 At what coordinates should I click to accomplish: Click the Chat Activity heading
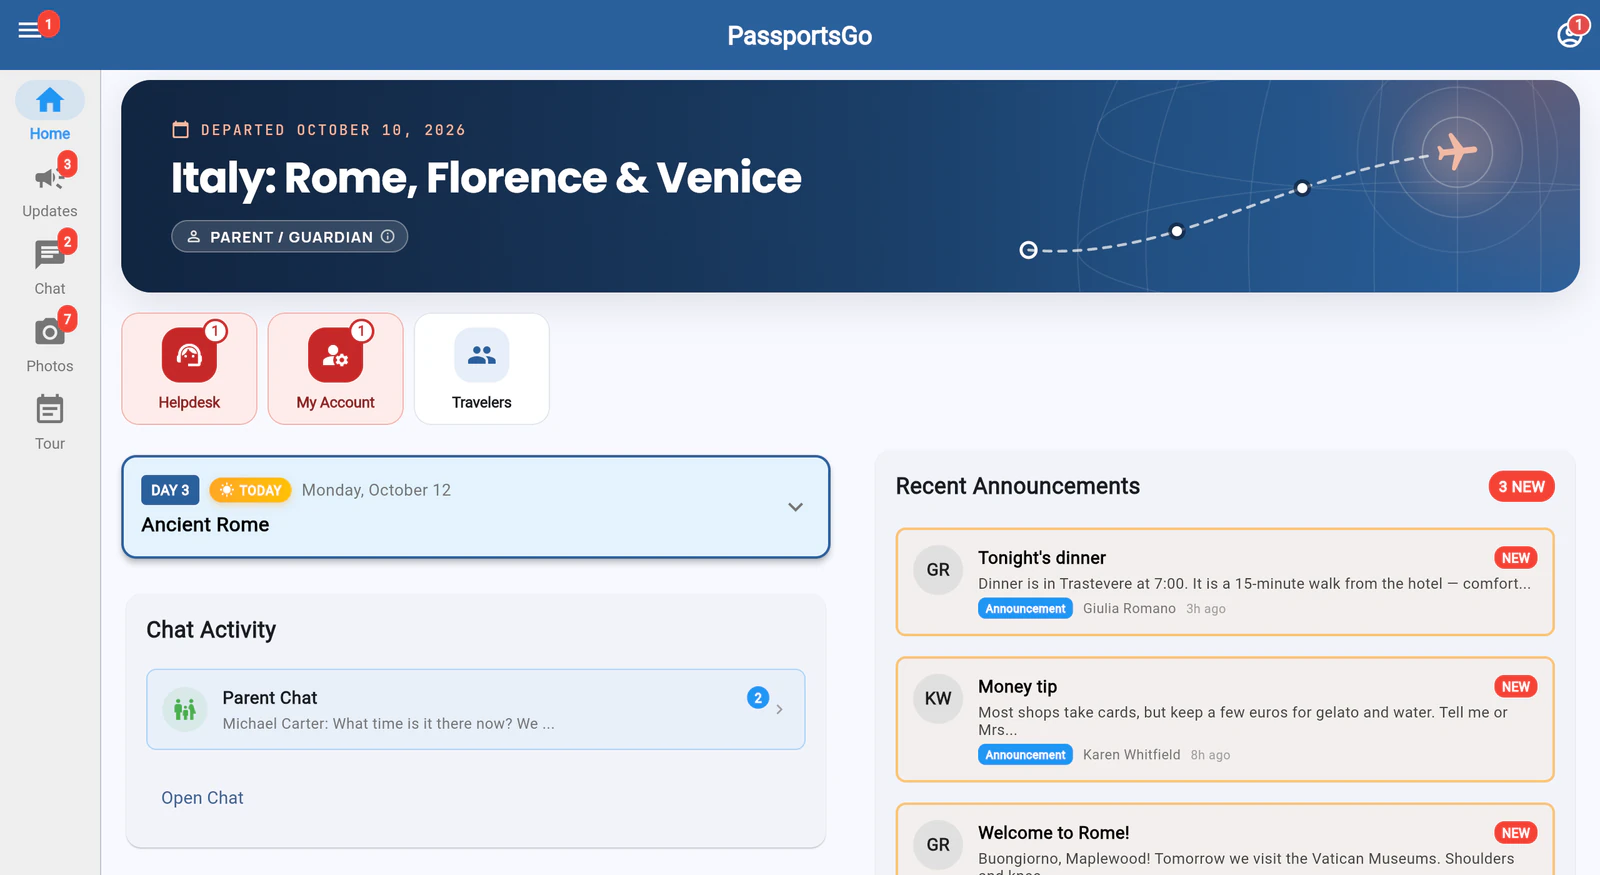pos(211,630)
